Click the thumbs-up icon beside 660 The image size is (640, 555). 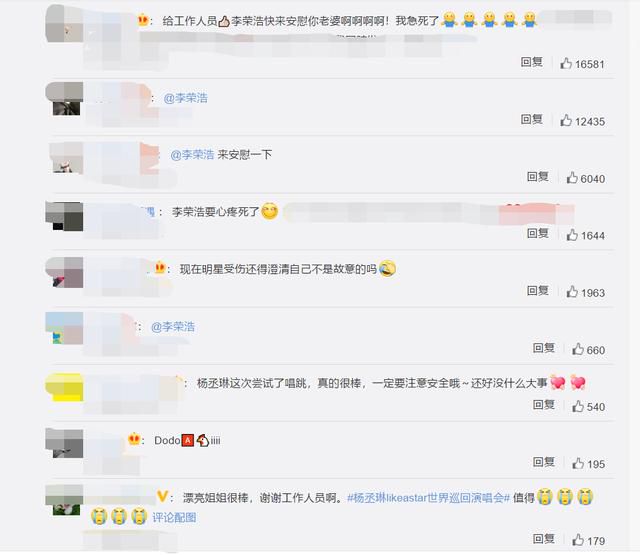coord(578,349)
